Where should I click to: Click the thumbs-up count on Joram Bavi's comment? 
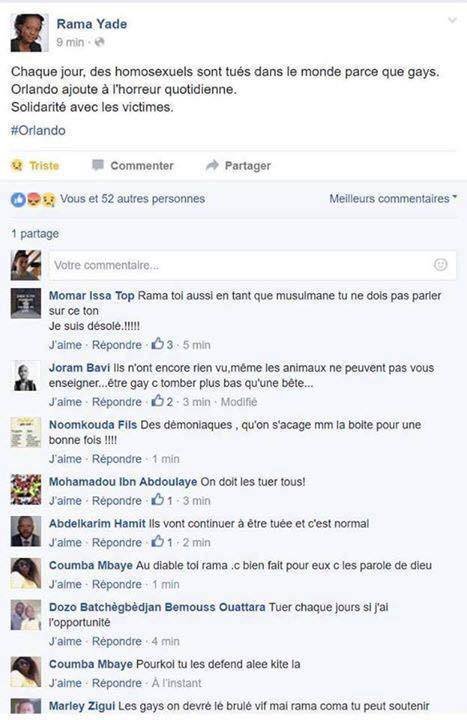point(163,401)
